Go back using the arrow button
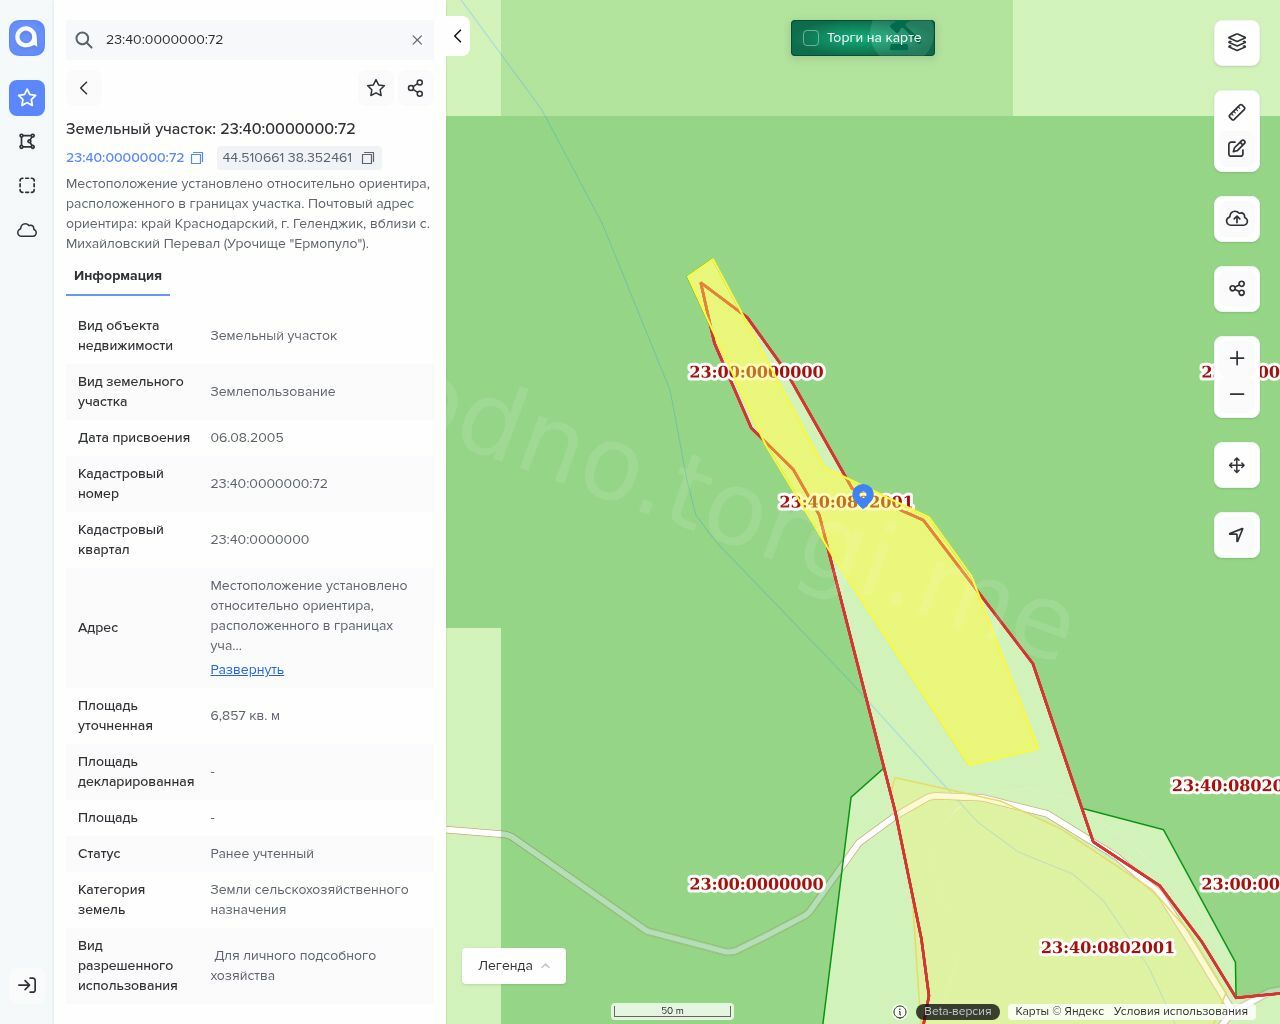Image resolution: width=1280 pixels, height=1024 pixels. [84, 88]
